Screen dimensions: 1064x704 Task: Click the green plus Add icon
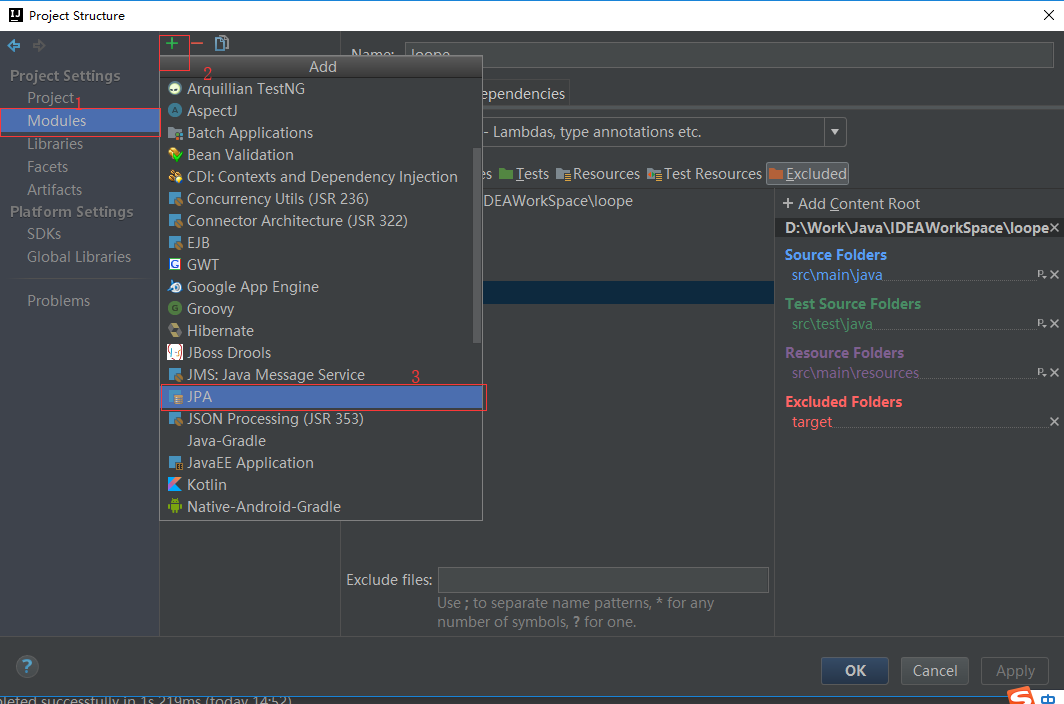(x=172, y=44)
